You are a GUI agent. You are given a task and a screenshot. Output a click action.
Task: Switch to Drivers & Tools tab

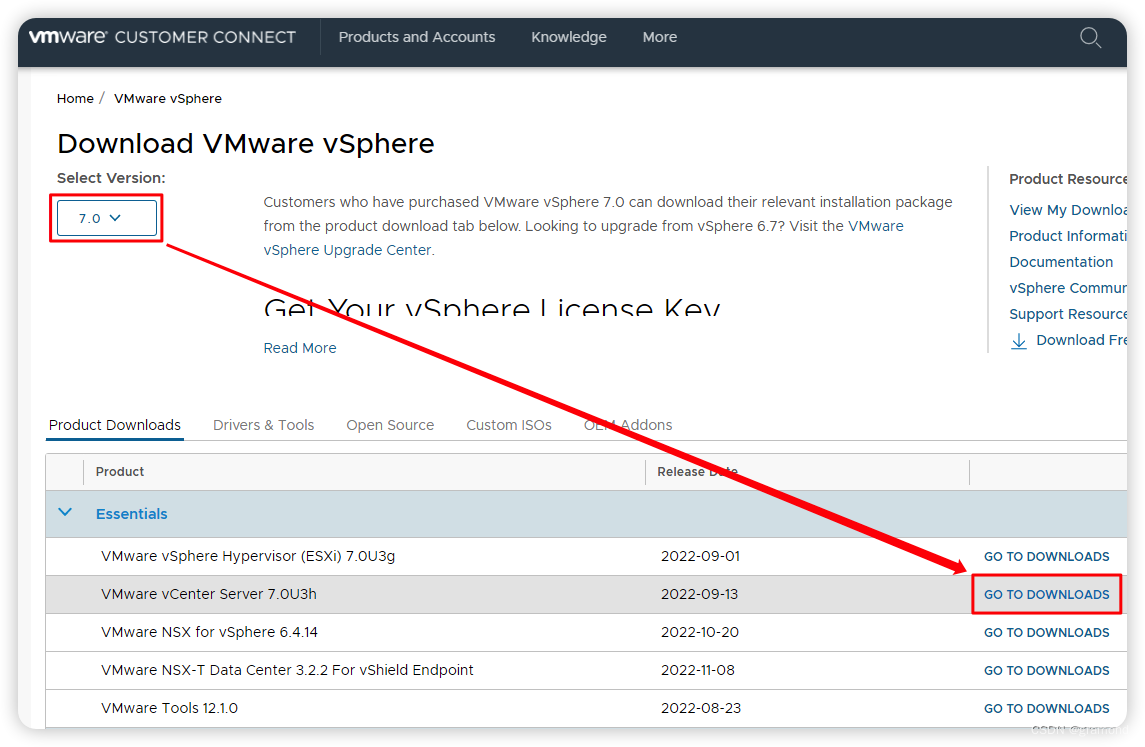coord(264,425)
